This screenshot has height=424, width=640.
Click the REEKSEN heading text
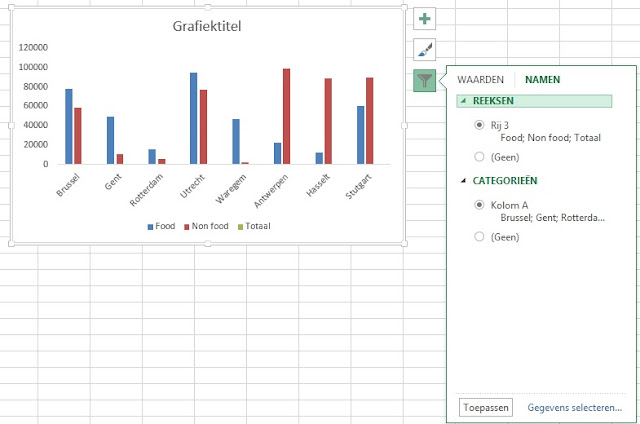tap(493, 101)
